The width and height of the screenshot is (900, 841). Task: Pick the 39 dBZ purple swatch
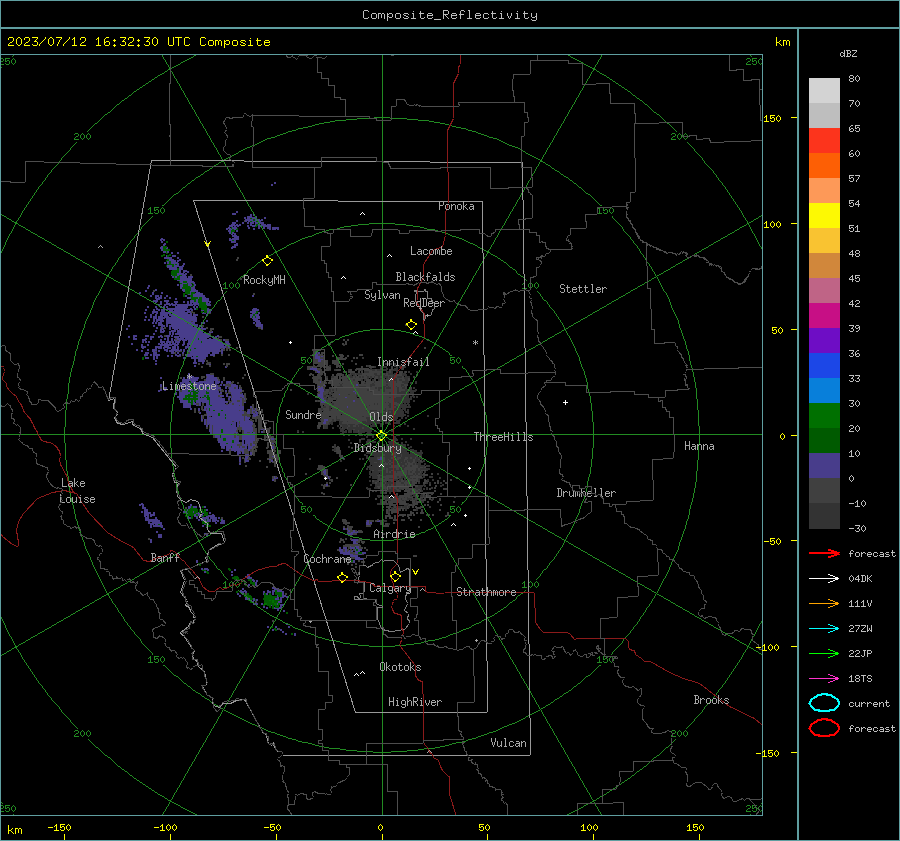click(824, 340)
